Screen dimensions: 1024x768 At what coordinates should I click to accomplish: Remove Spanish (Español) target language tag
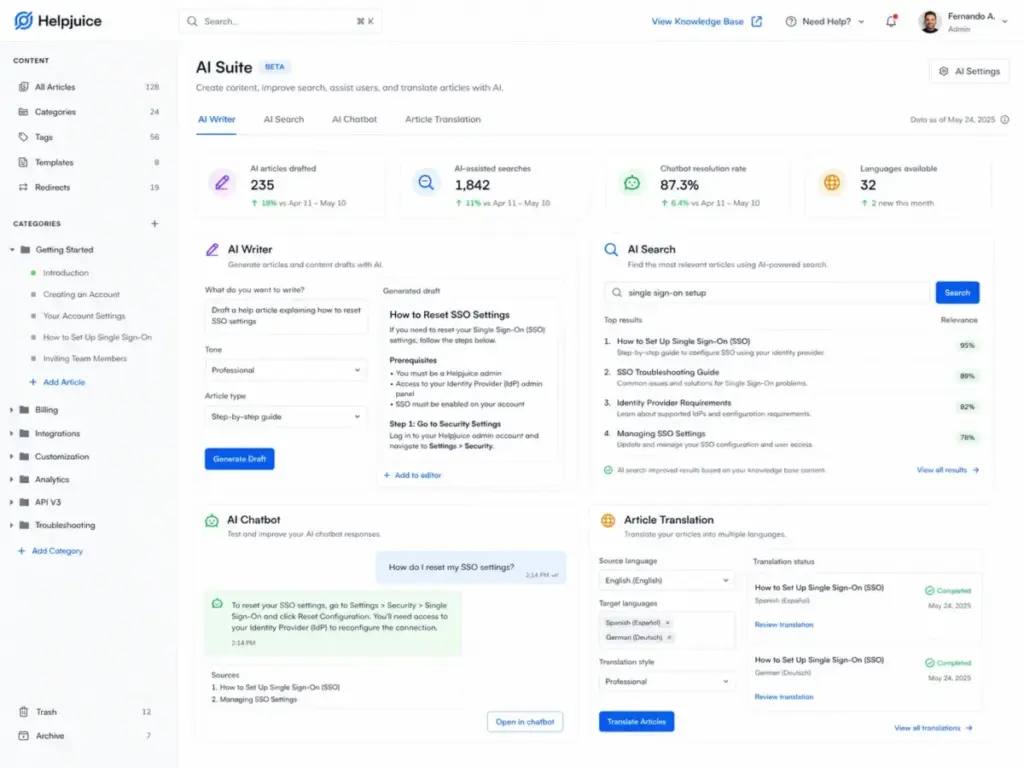pos(667,623)
